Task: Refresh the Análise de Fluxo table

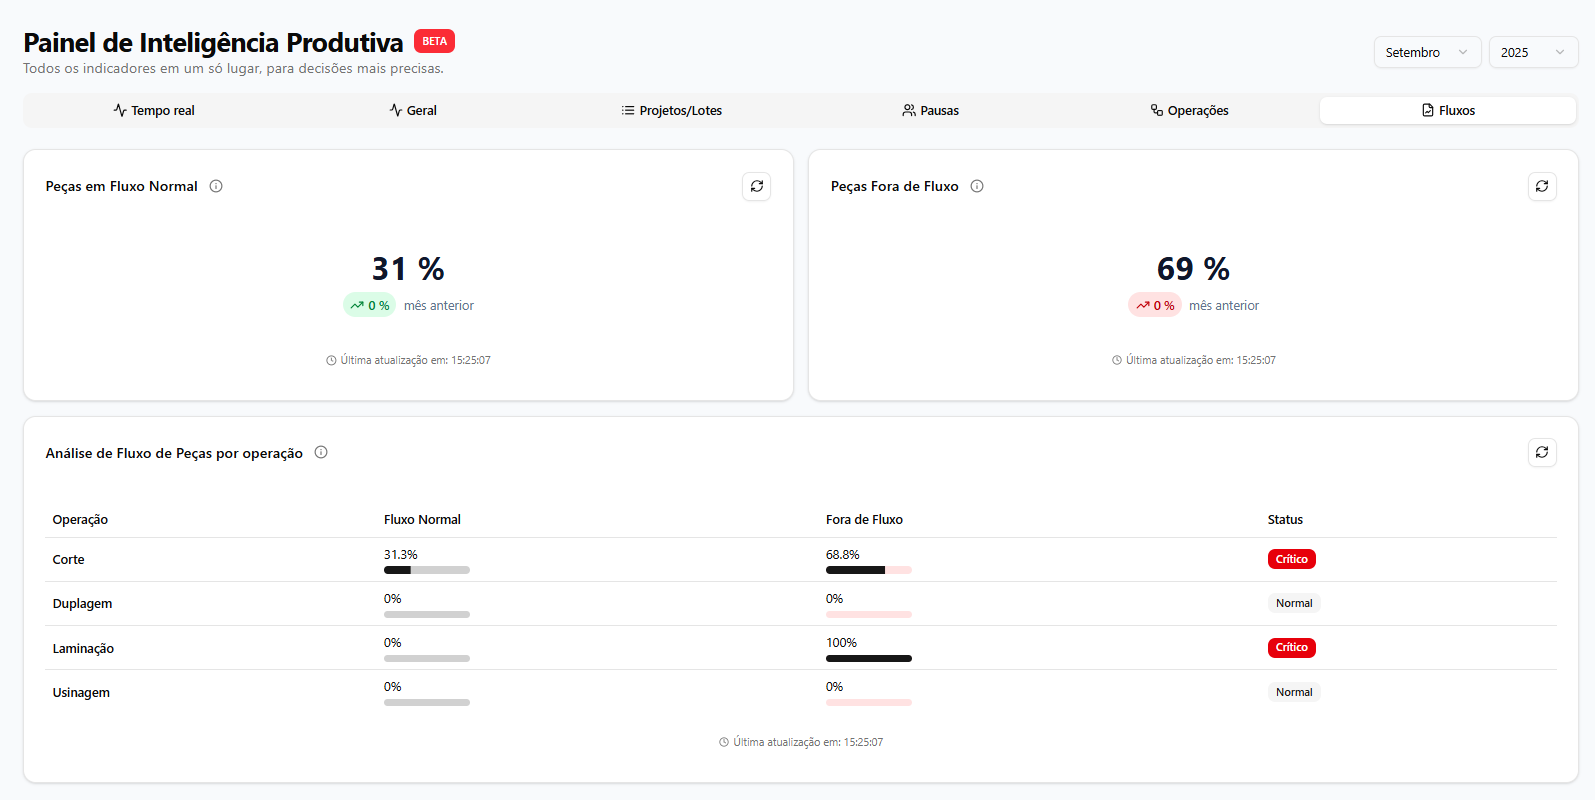Action: 1542,452
